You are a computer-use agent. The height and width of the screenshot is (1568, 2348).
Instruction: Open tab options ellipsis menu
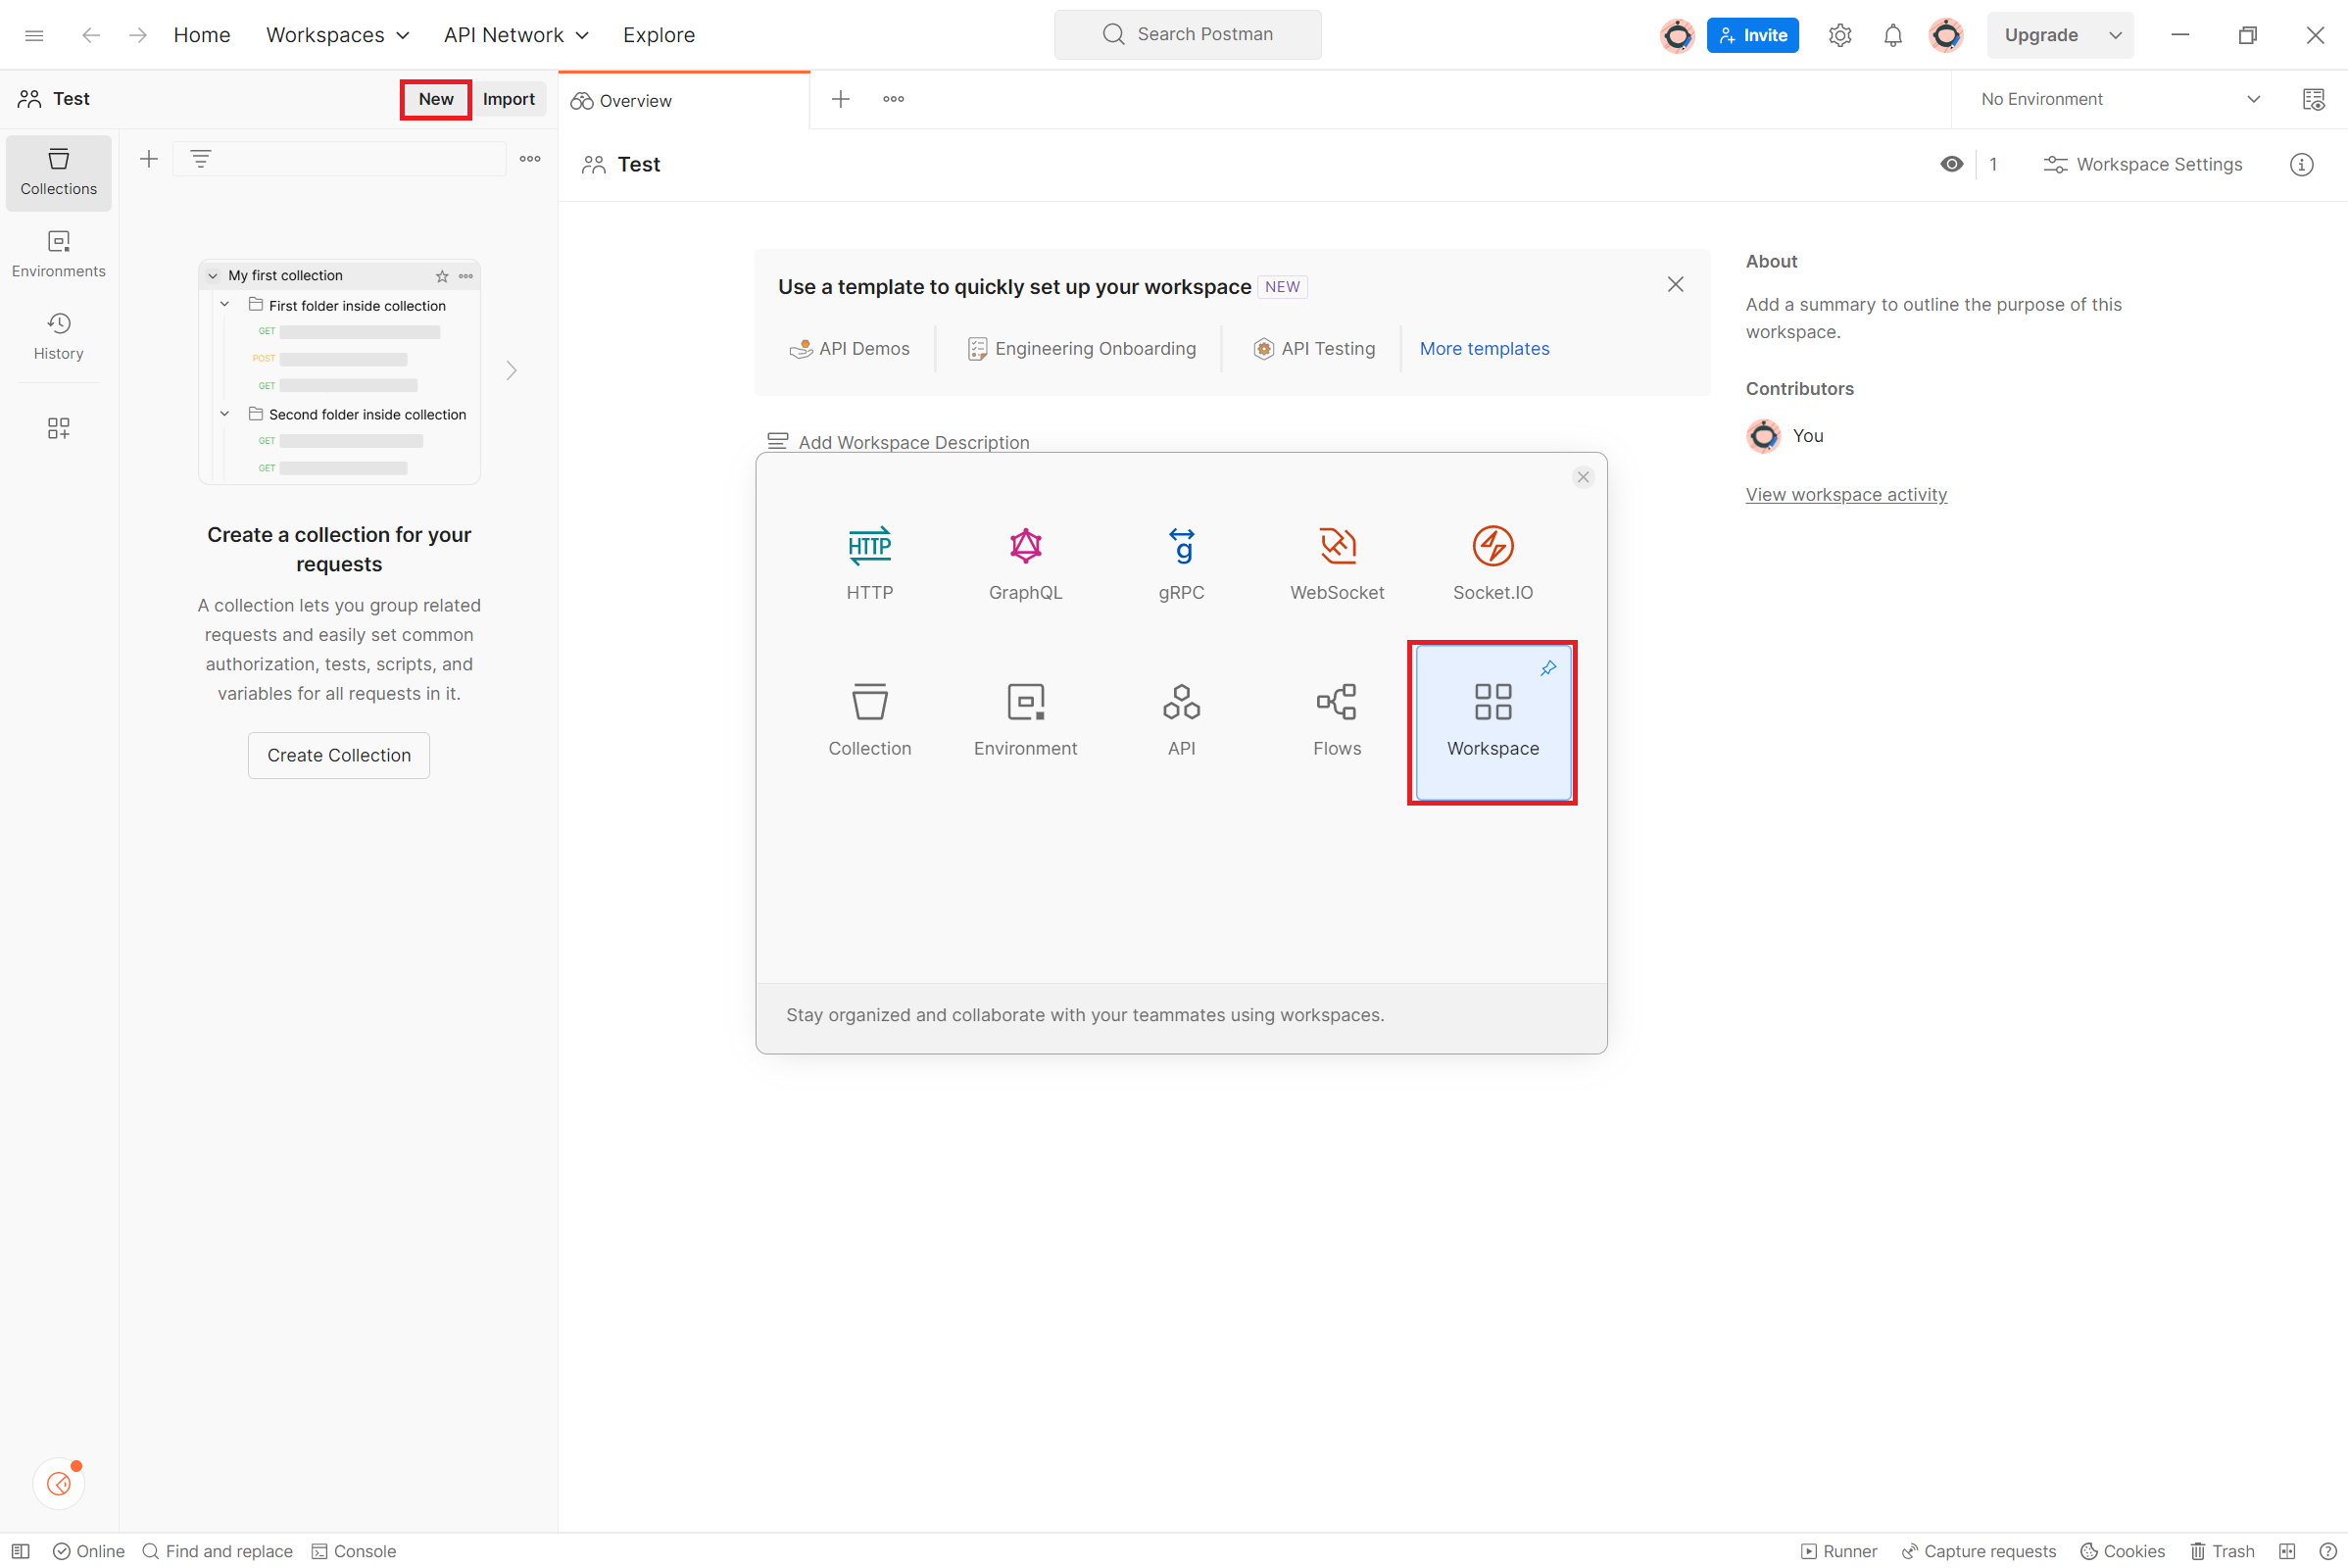point(893,99)
